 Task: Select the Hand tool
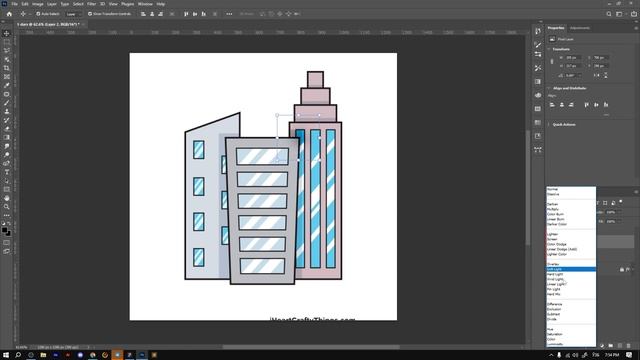[x=7, y=198]
